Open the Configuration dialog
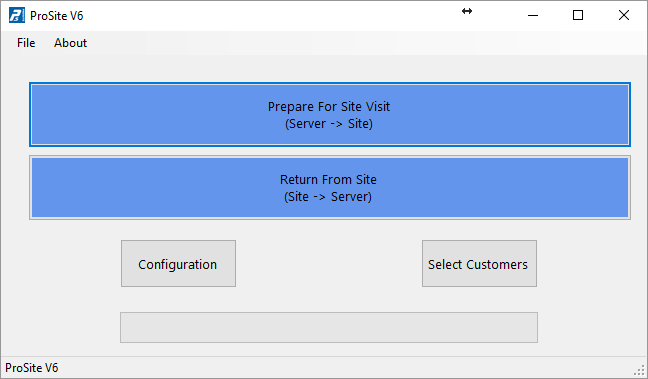Screen dimensions: 648x379 [178, 264]
